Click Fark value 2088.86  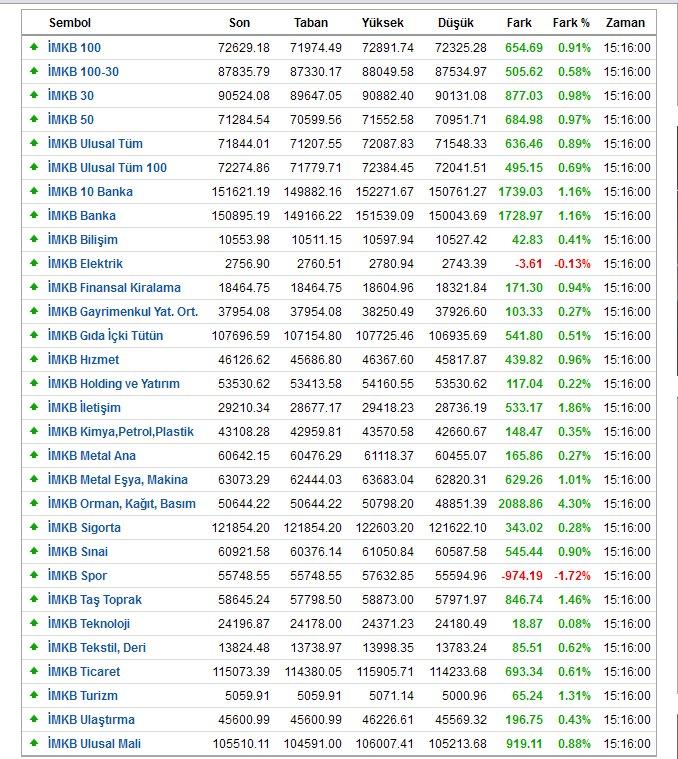click(521, 503)
